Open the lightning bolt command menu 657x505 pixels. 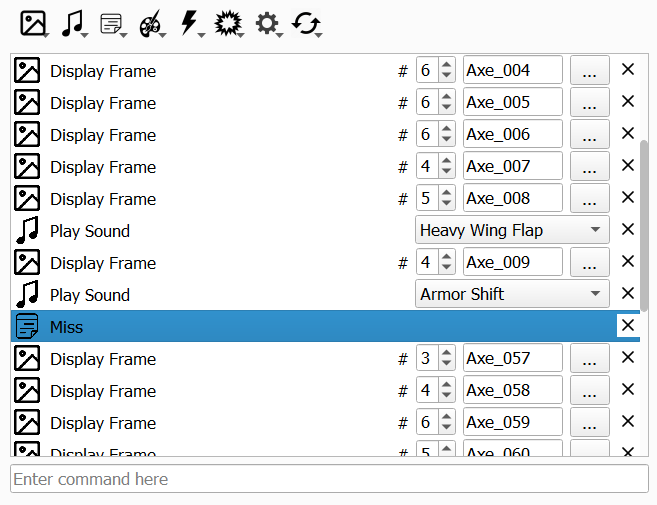pos(190,23)
